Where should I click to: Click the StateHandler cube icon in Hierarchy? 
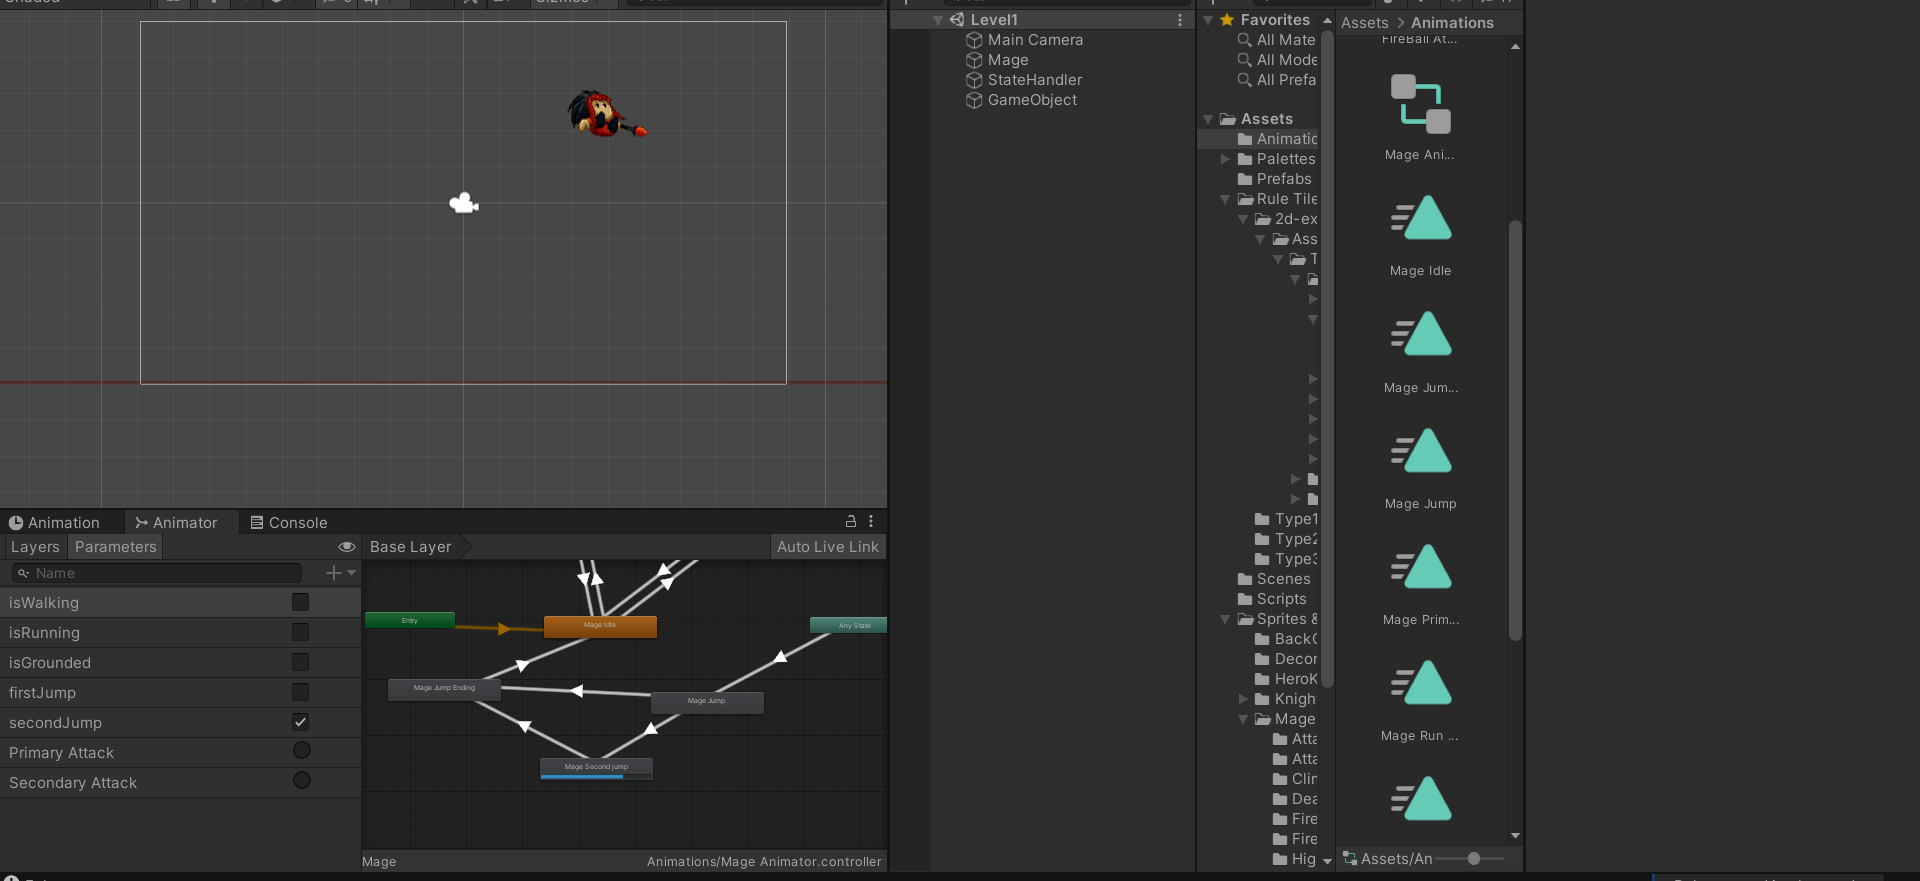click(974, 80)
